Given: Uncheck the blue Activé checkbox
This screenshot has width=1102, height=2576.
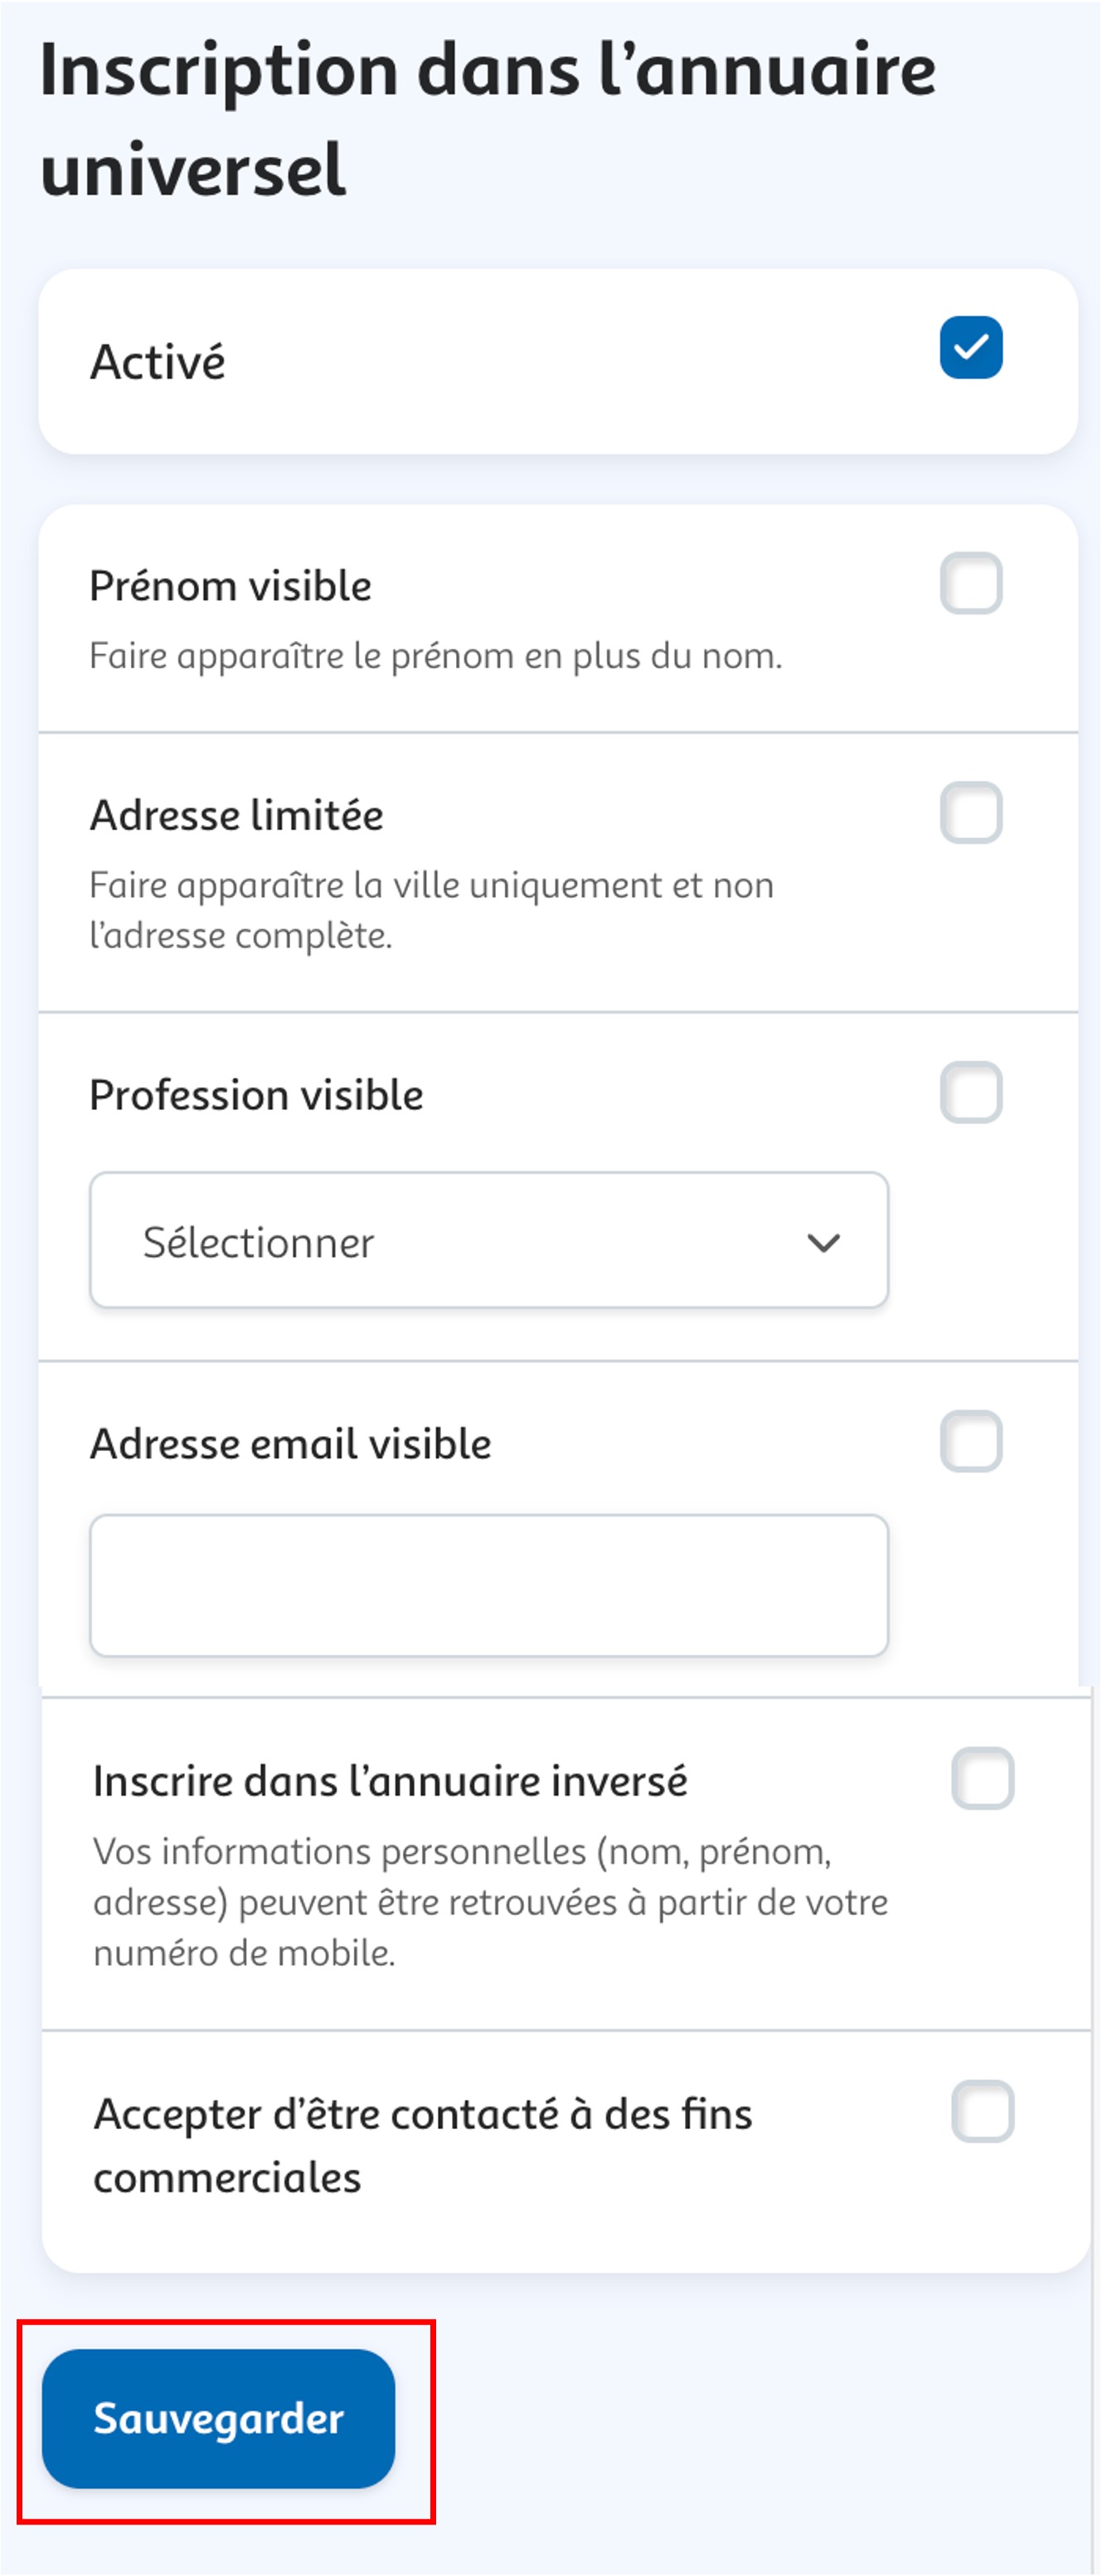Looking at the screenshot, I should [x=970, y=347].
